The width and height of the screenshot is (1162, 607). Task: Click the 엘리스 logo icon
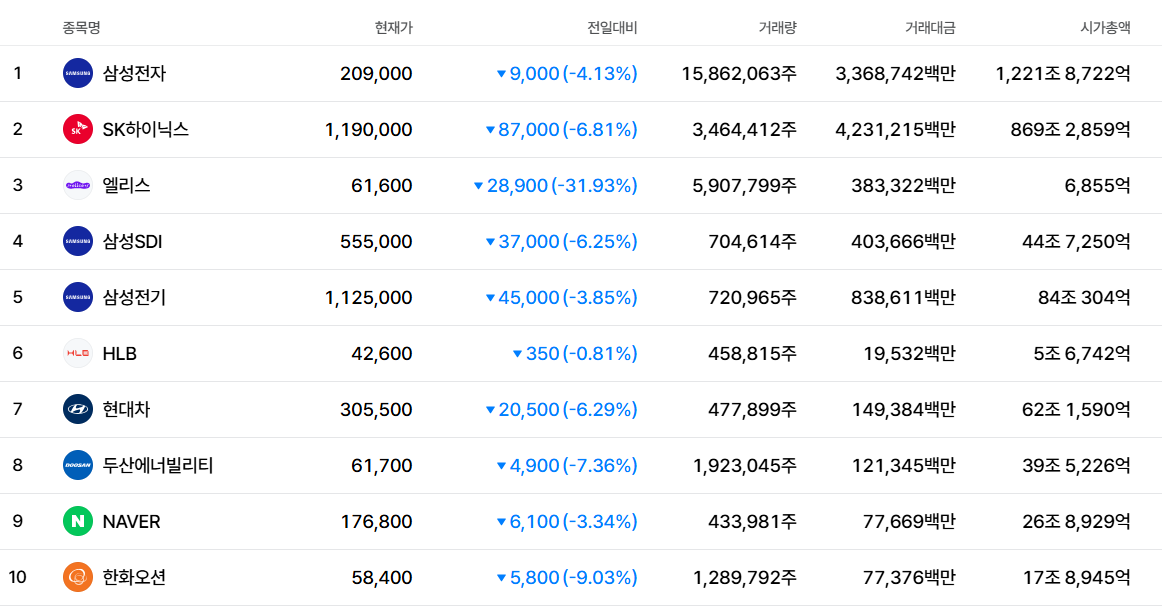(x=78, y=185)
